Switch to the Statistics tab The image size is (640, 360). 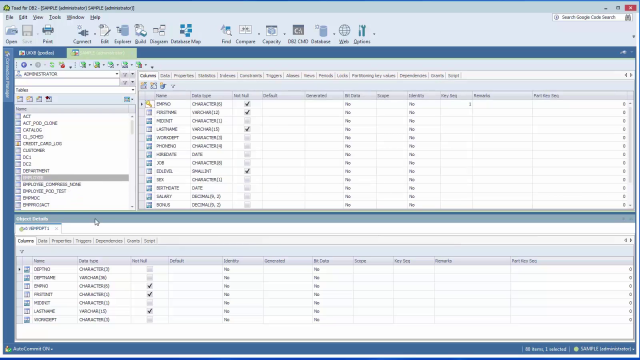click(207, 76)
